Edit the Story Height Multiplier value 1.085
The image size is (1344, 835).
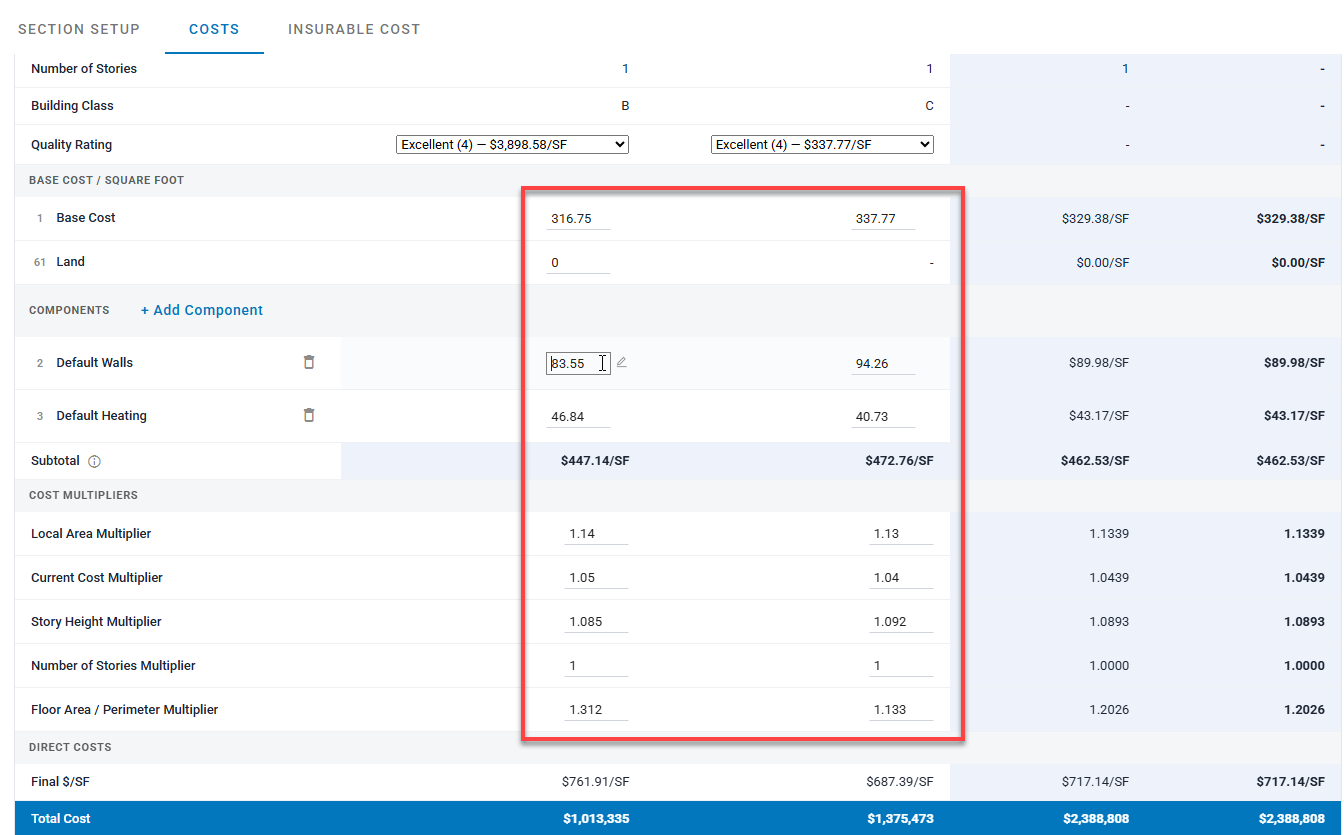tap(596, 621)
